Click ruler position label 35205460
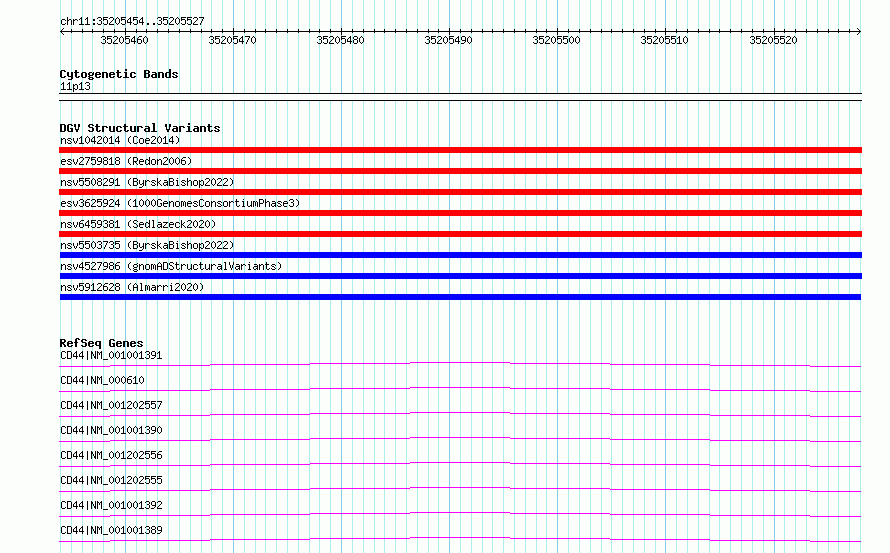 124,40
